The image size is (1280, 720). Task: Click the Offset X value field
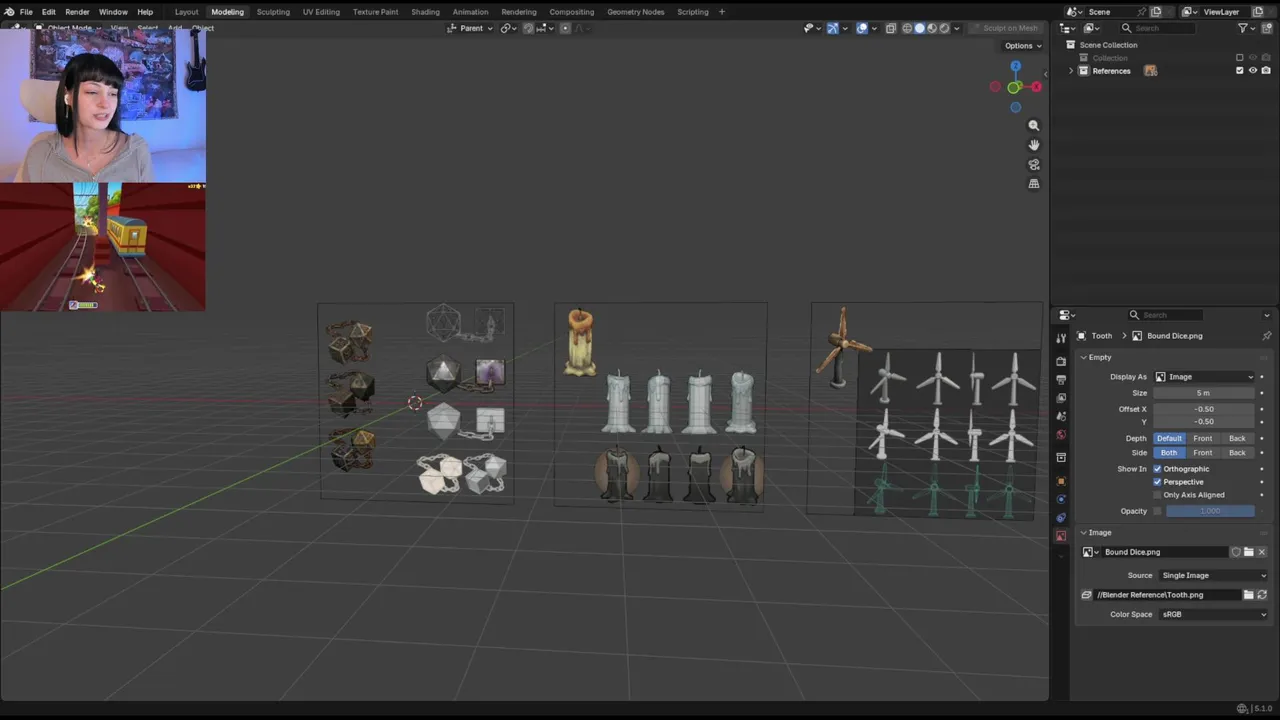point(1204,409)
